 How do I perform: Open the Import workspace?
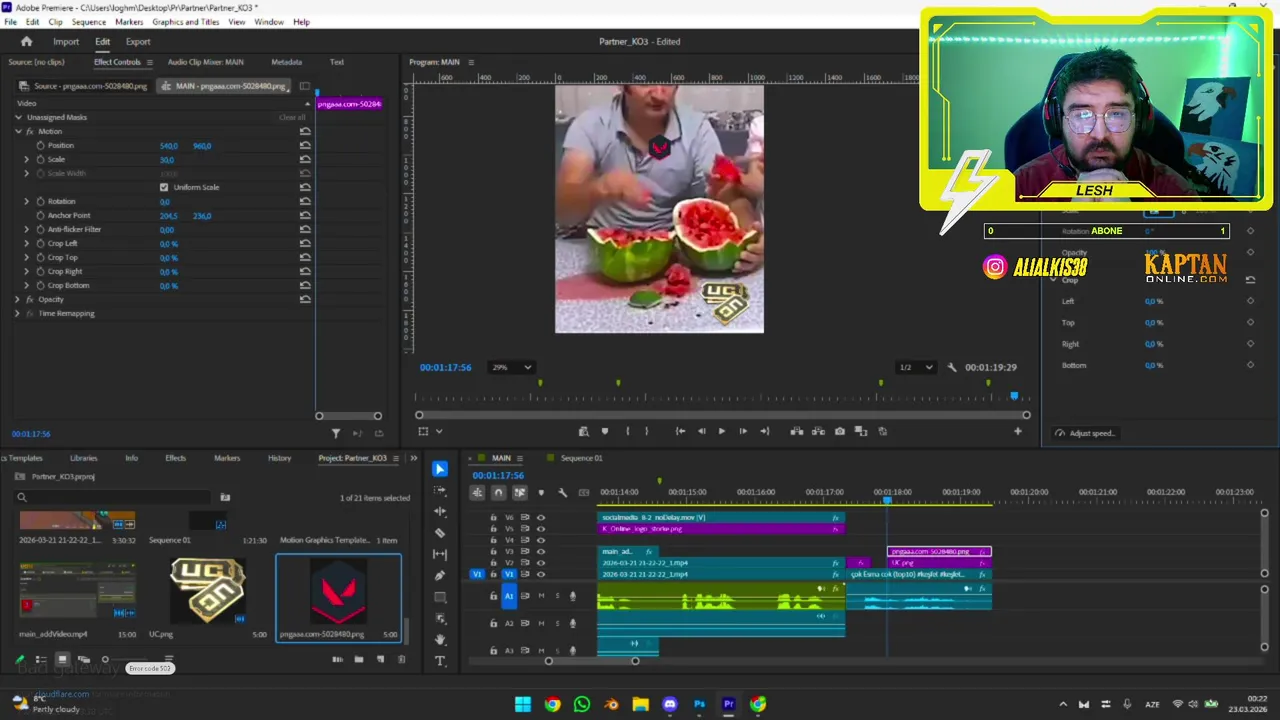pyautogui.click(x=66, y=41)
